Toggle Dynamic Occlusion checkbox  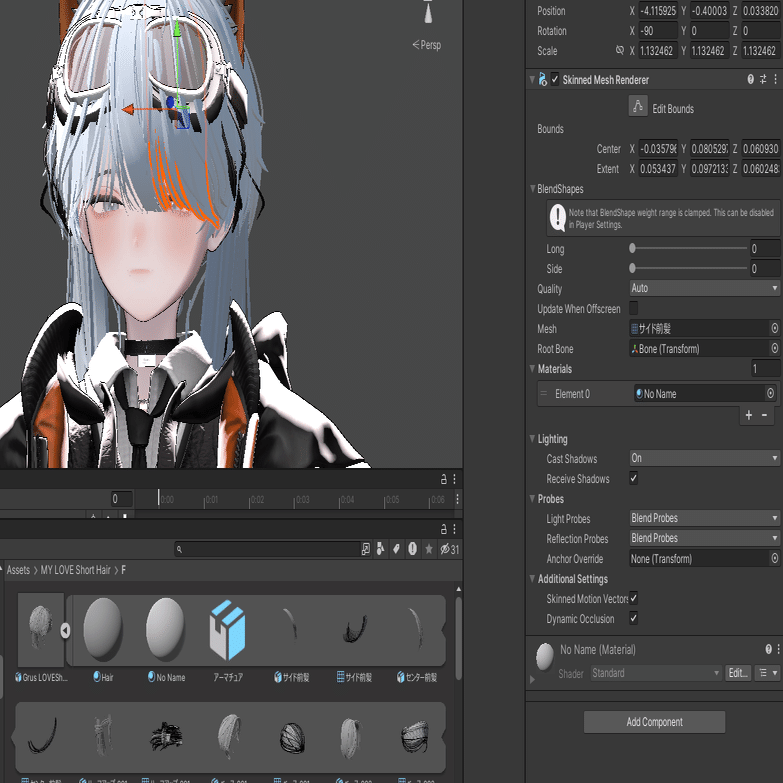634,618
